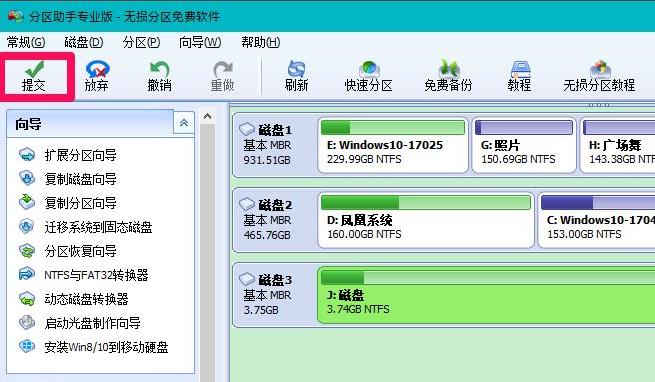Click the 160.00GB NTFS label

(x=364, y=234)
